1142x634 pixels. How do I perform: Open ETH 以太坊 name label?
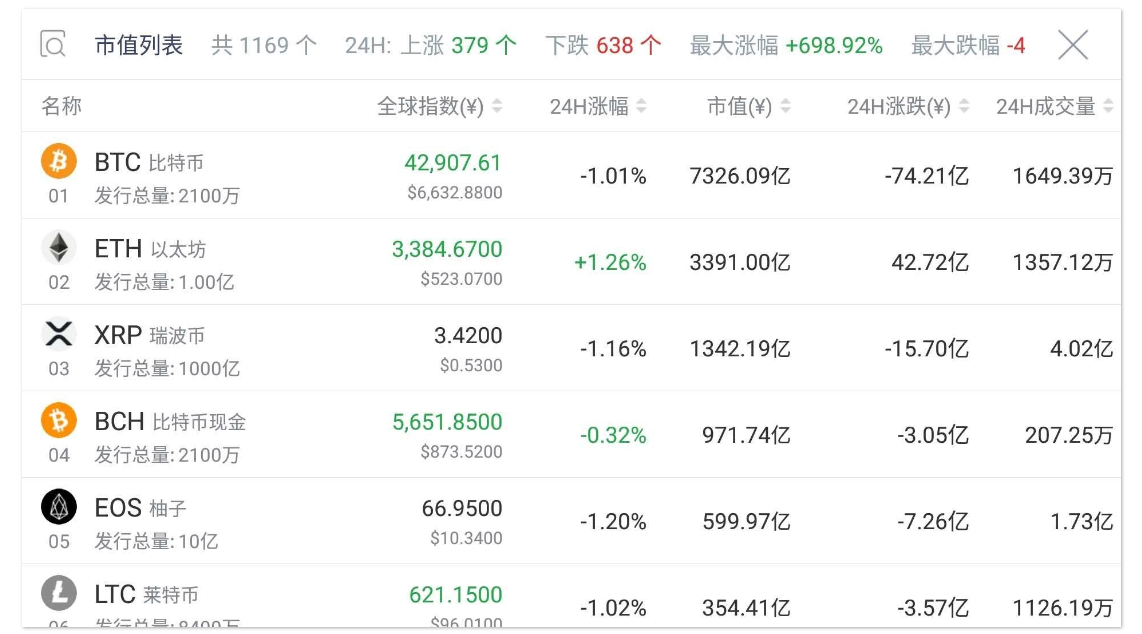[x=151, y=248]
